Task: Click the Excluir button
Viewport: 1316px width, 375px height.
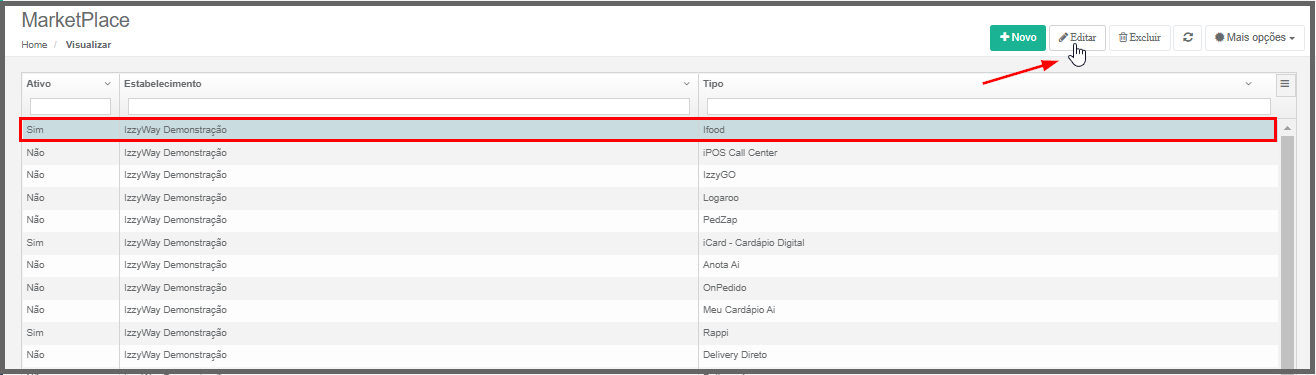Action: point(1139,37)
